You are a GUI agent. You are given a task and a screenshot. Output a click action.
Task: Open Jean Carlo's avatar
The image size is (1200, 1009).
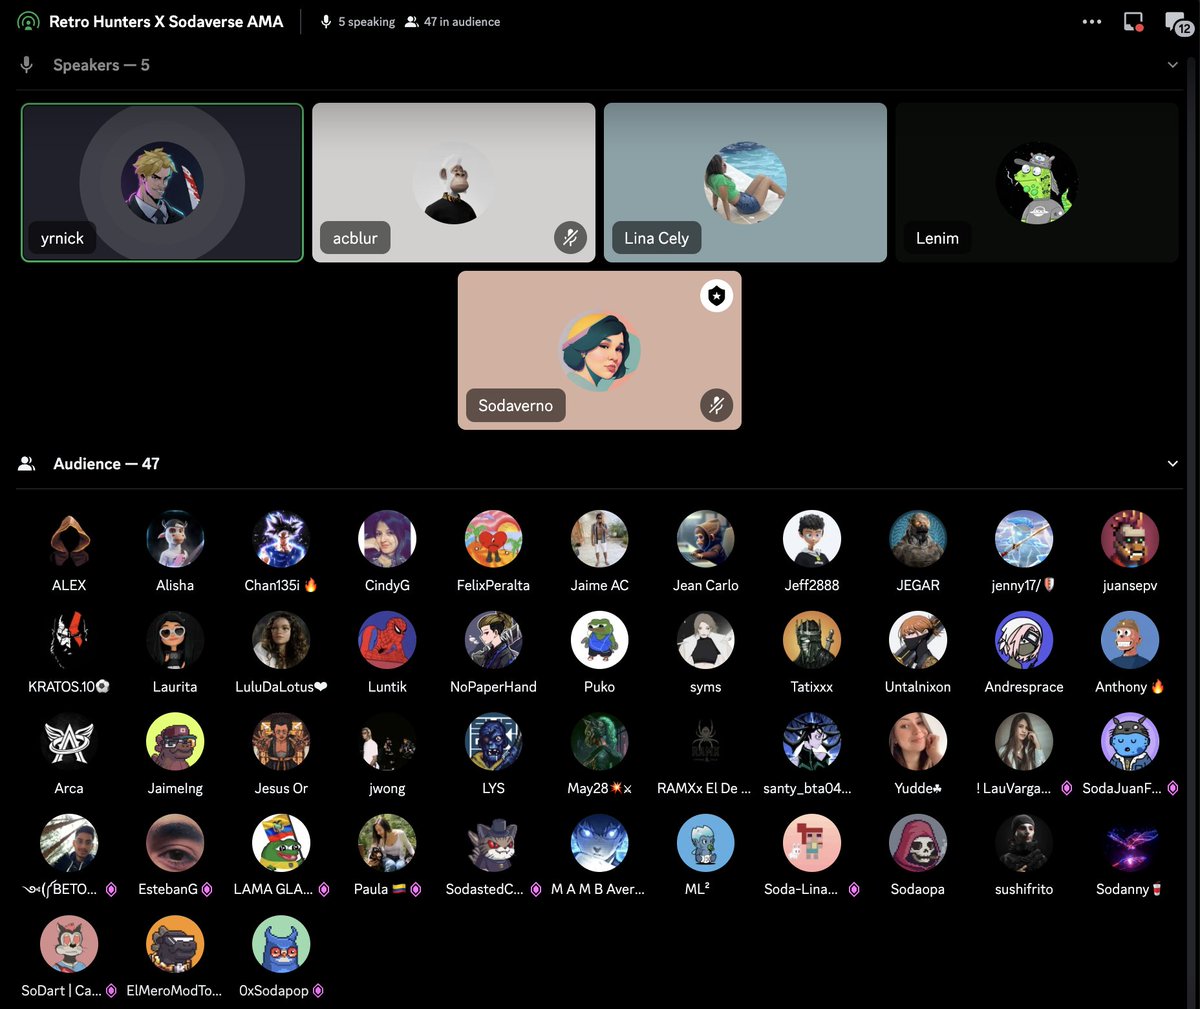705,539
